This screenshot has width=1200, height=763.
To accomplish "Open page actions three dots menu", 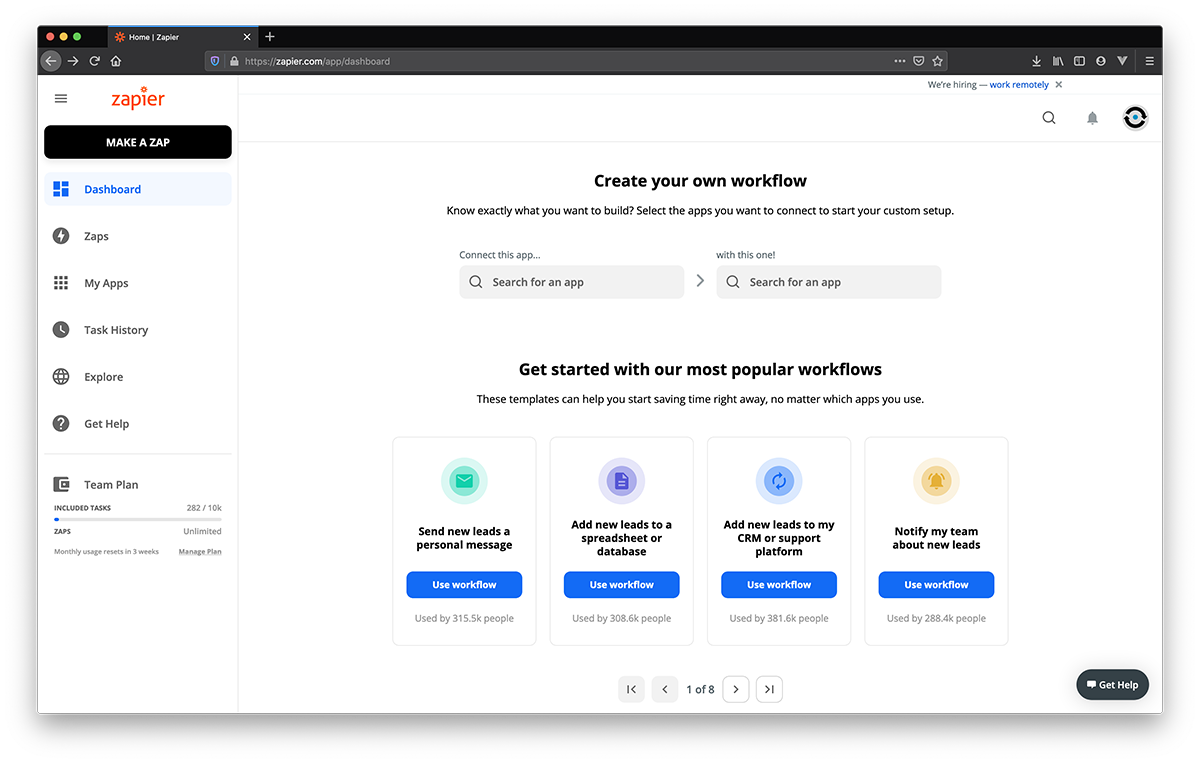I will coord(900,61).
